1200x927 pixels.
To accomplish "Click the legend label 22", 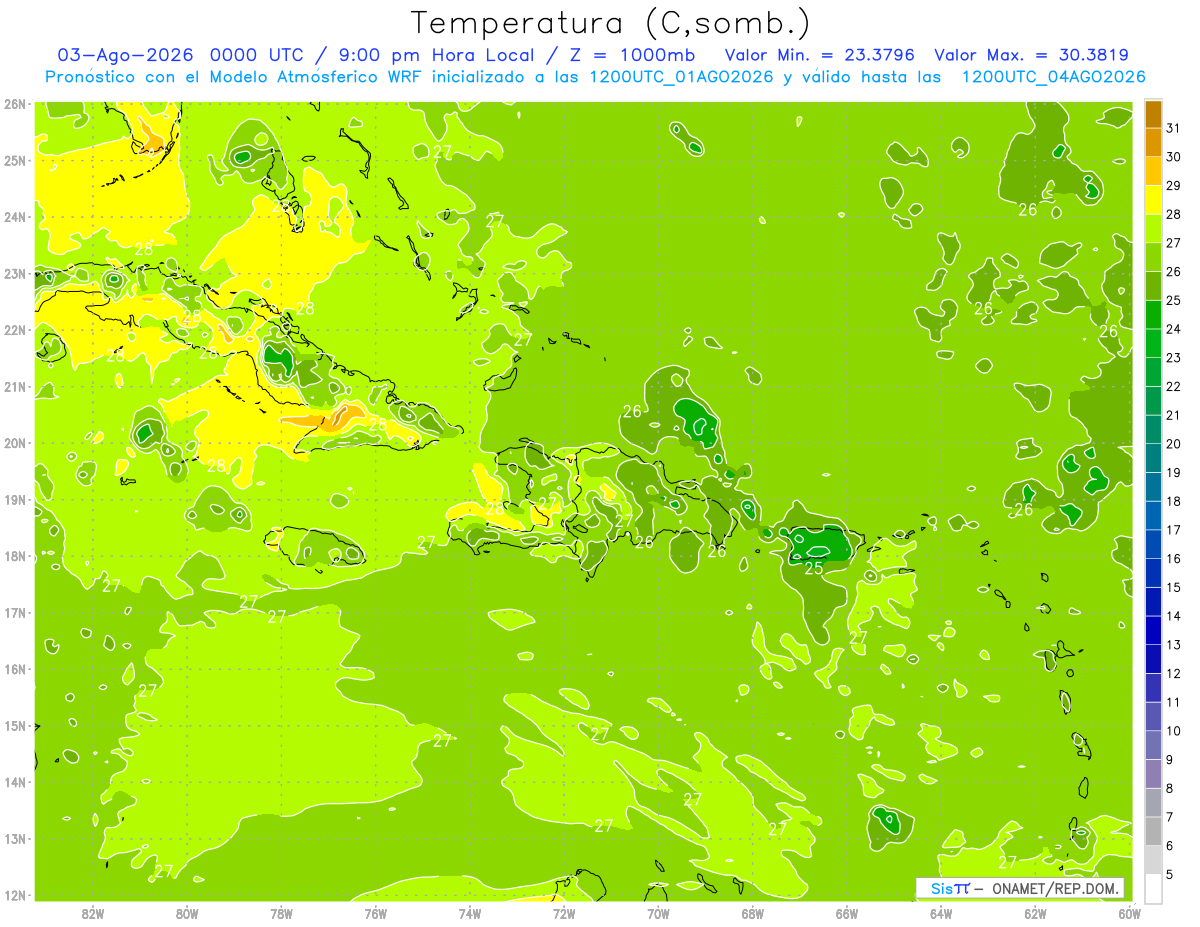I will point(1174,387).
